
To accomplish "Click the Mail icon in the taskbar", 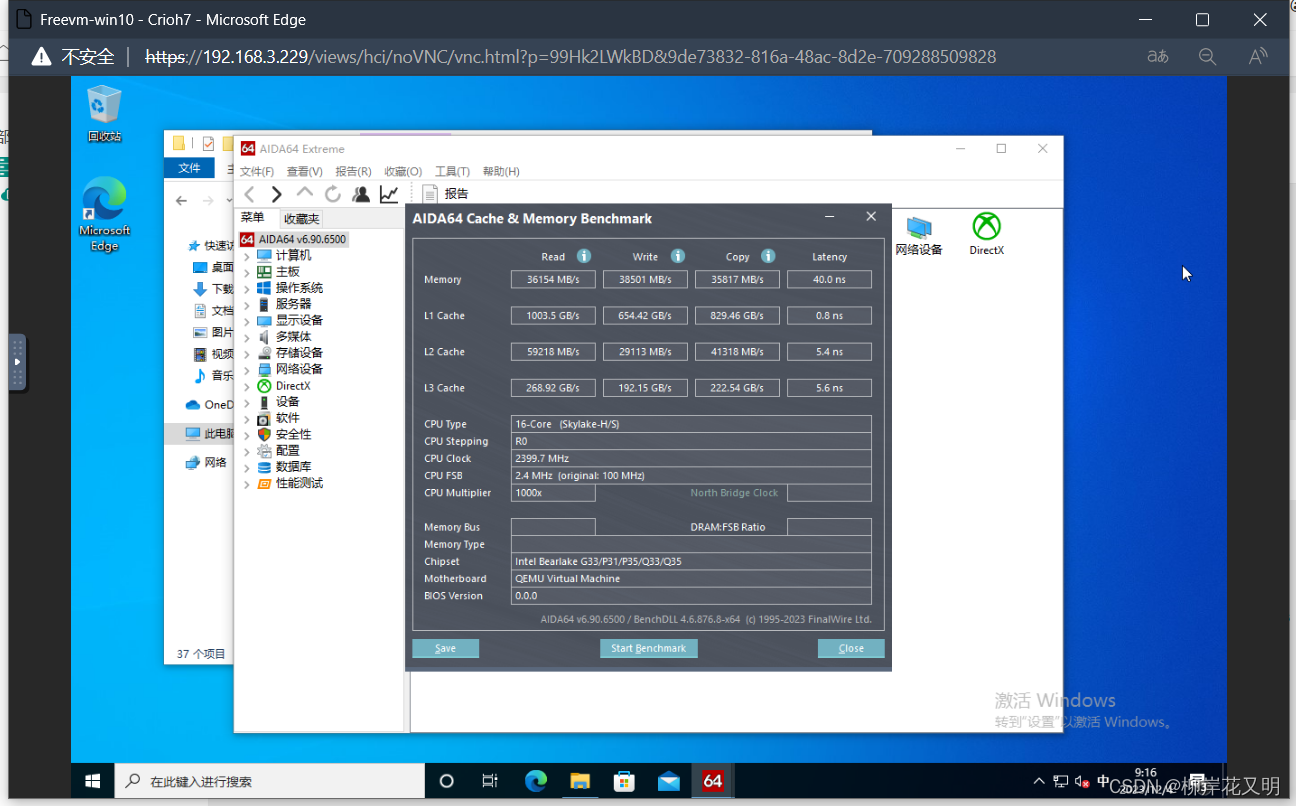I will point(669,781).
